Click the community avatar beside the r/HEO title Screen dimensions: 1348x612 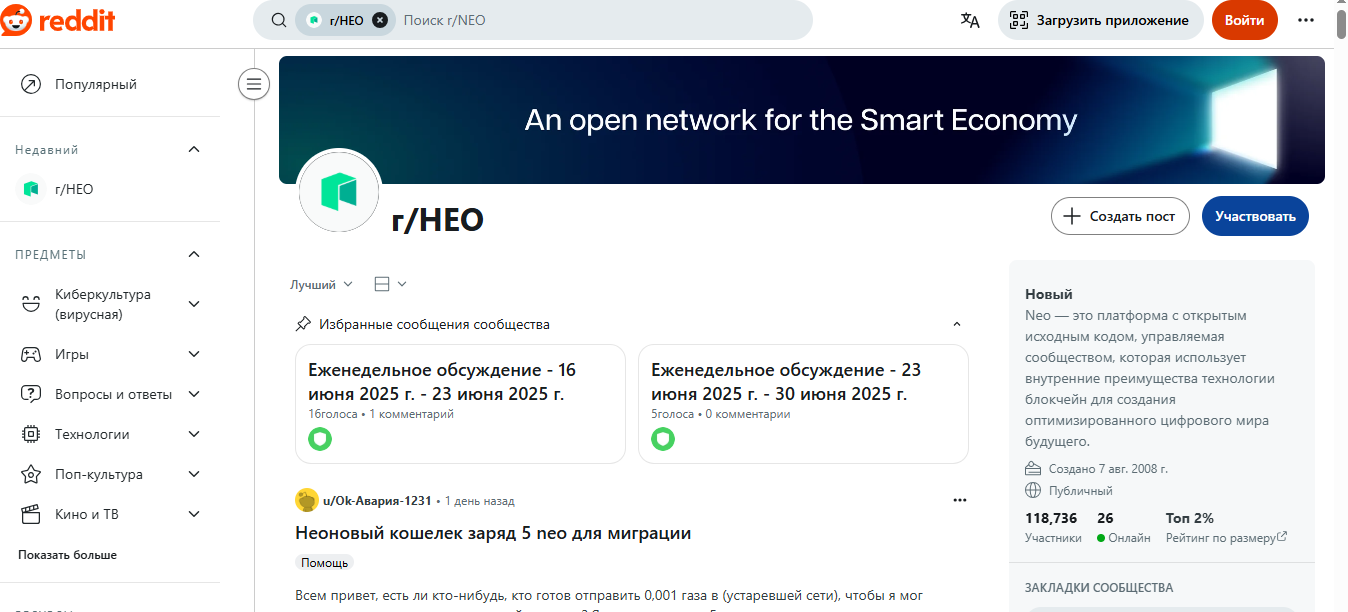tap(339, 192)
